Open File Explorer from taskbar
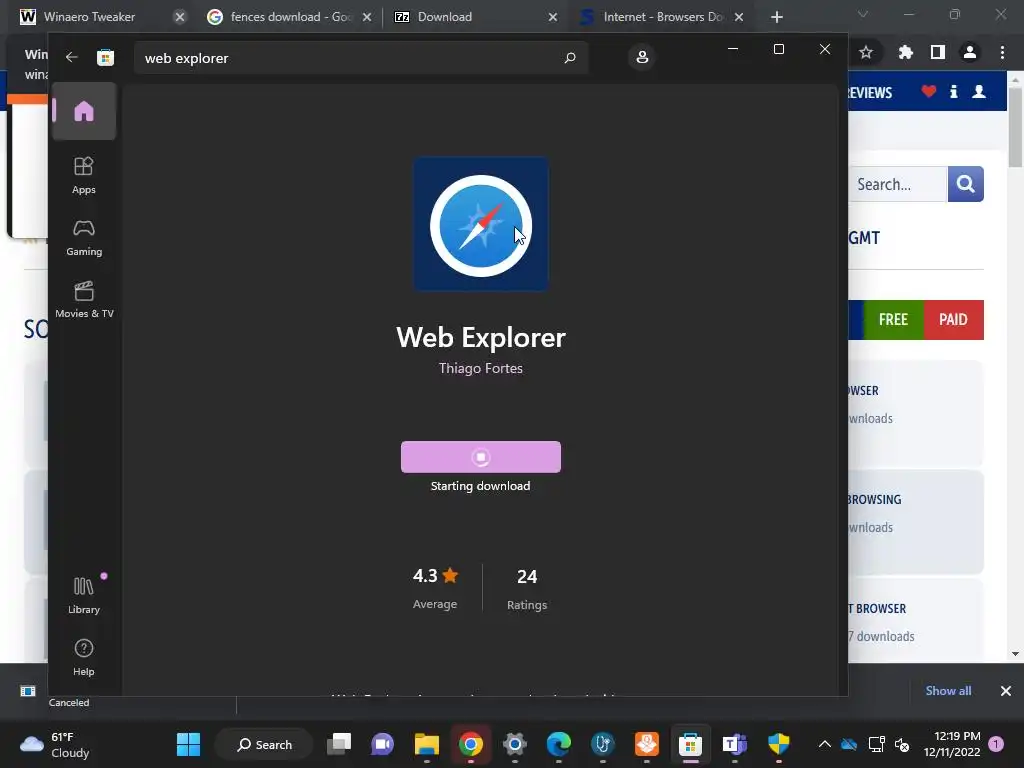This screenshot has height=768, width=1024. [426, 744]
